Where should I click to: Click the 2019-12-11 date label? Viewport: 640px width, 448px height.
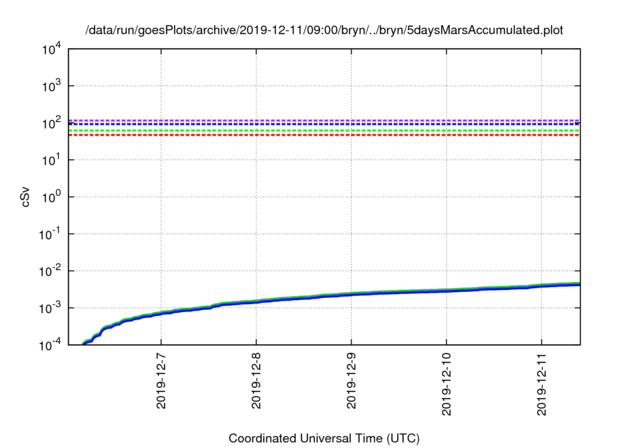point(541,384)
